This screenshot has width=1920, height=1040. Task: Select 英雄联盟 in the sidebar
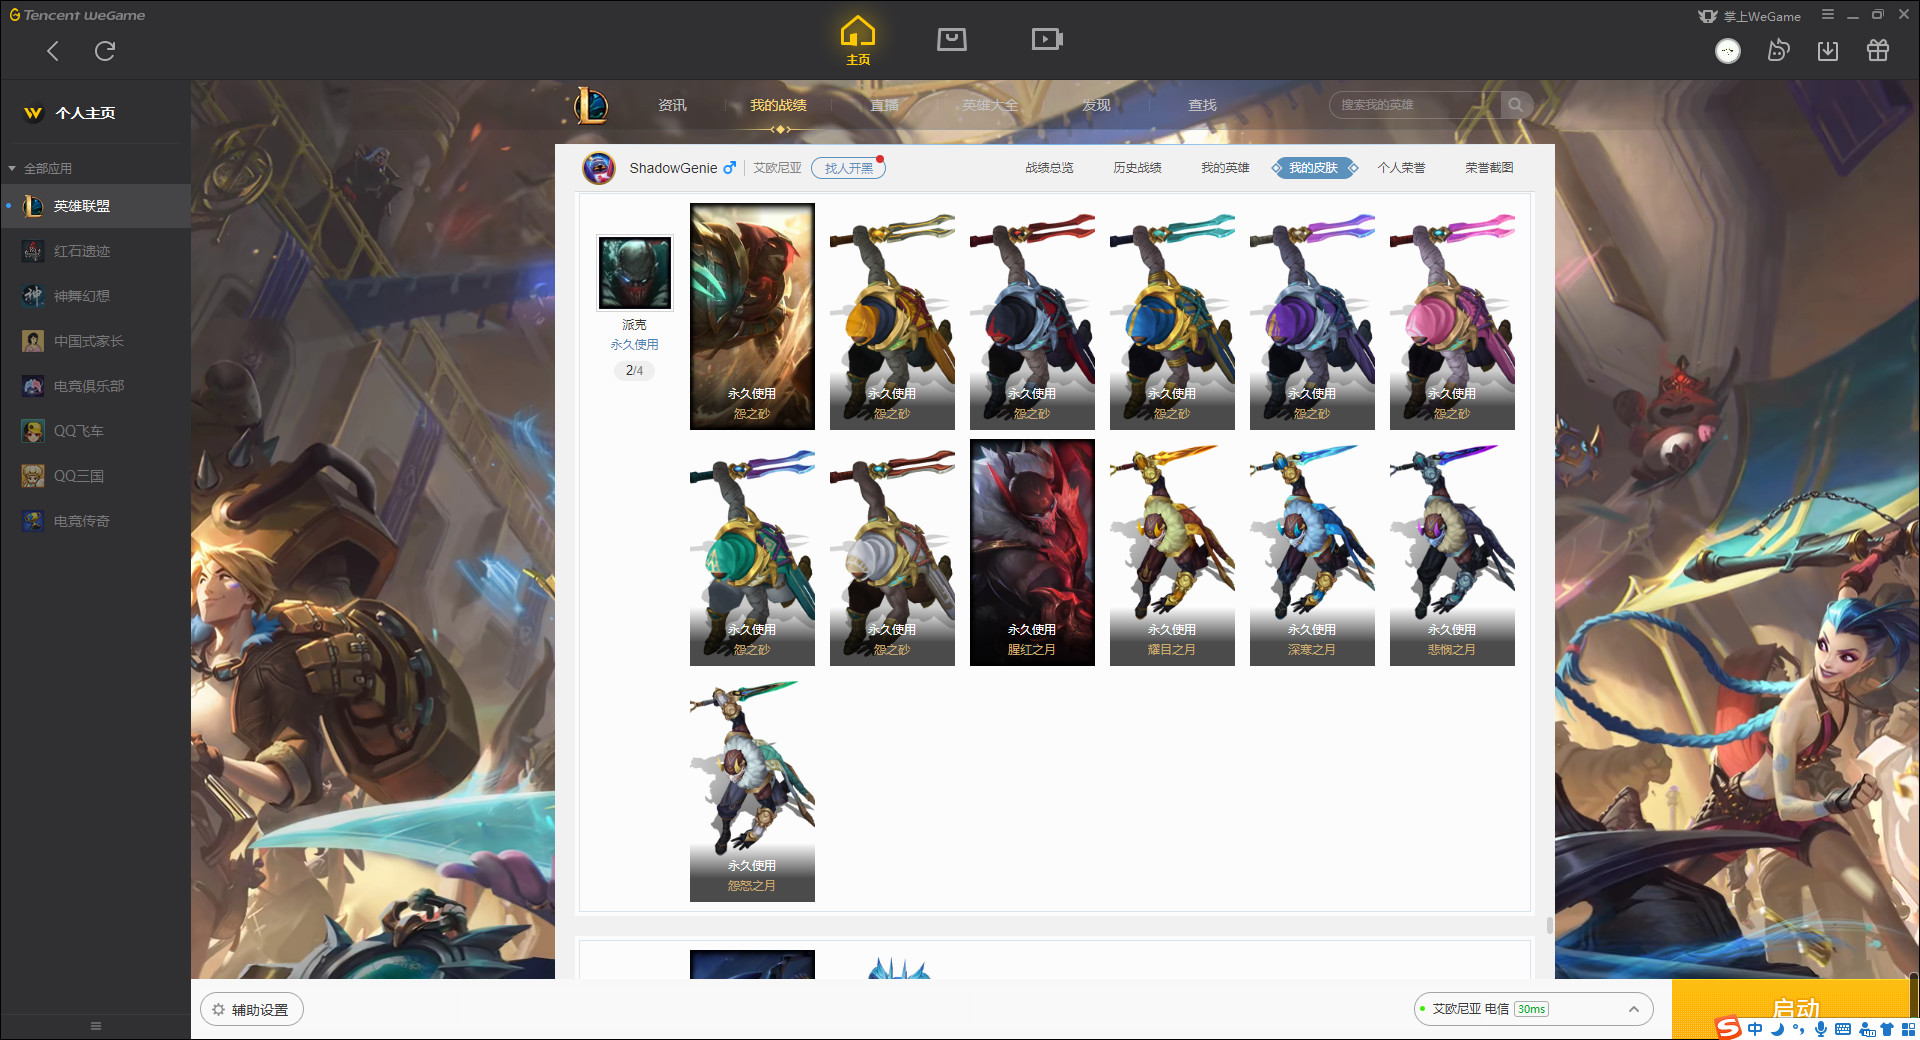pyautogui.click(x=96, y=206)
